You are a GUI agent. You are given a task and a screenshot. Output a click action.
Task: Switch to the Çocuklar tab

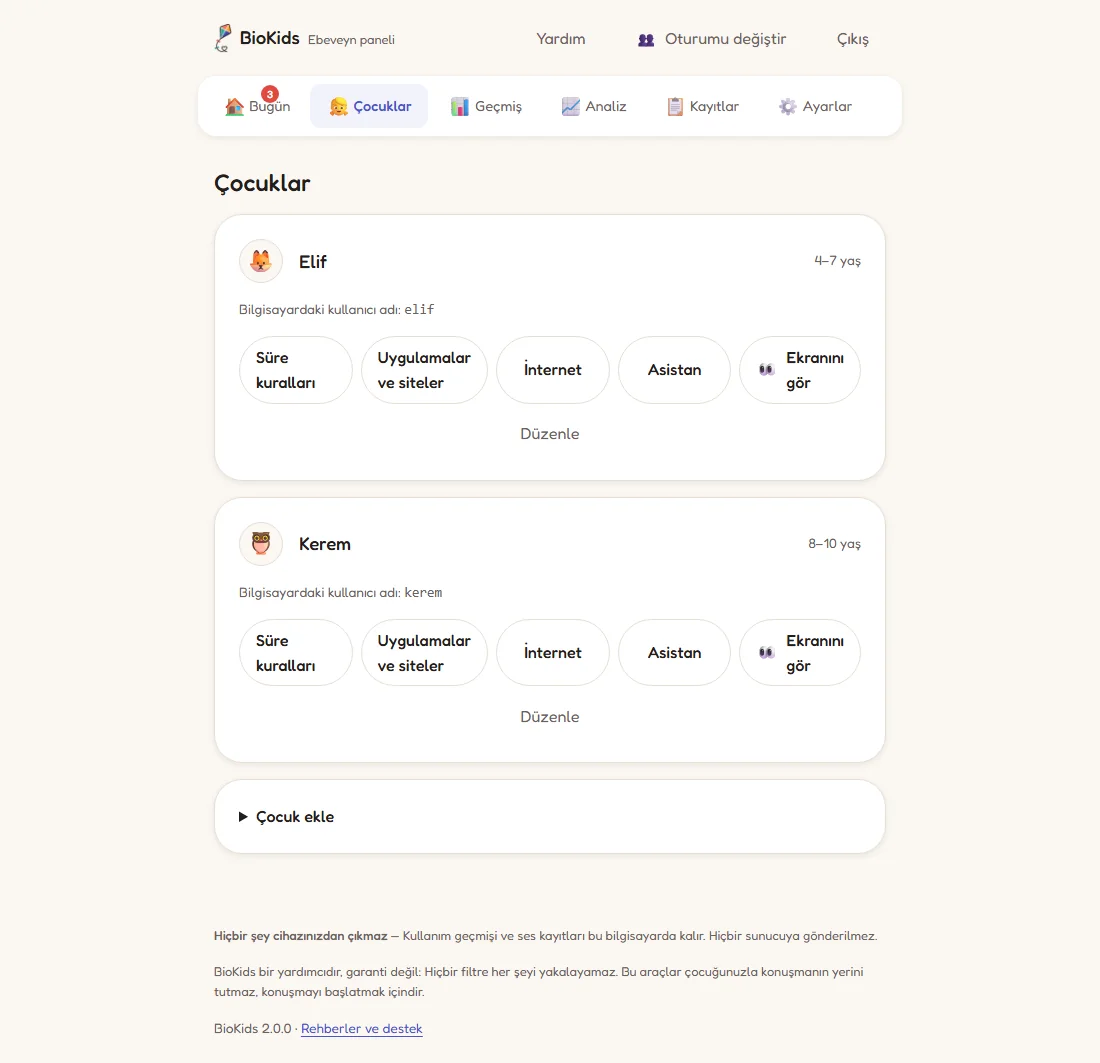click(370, 106)
